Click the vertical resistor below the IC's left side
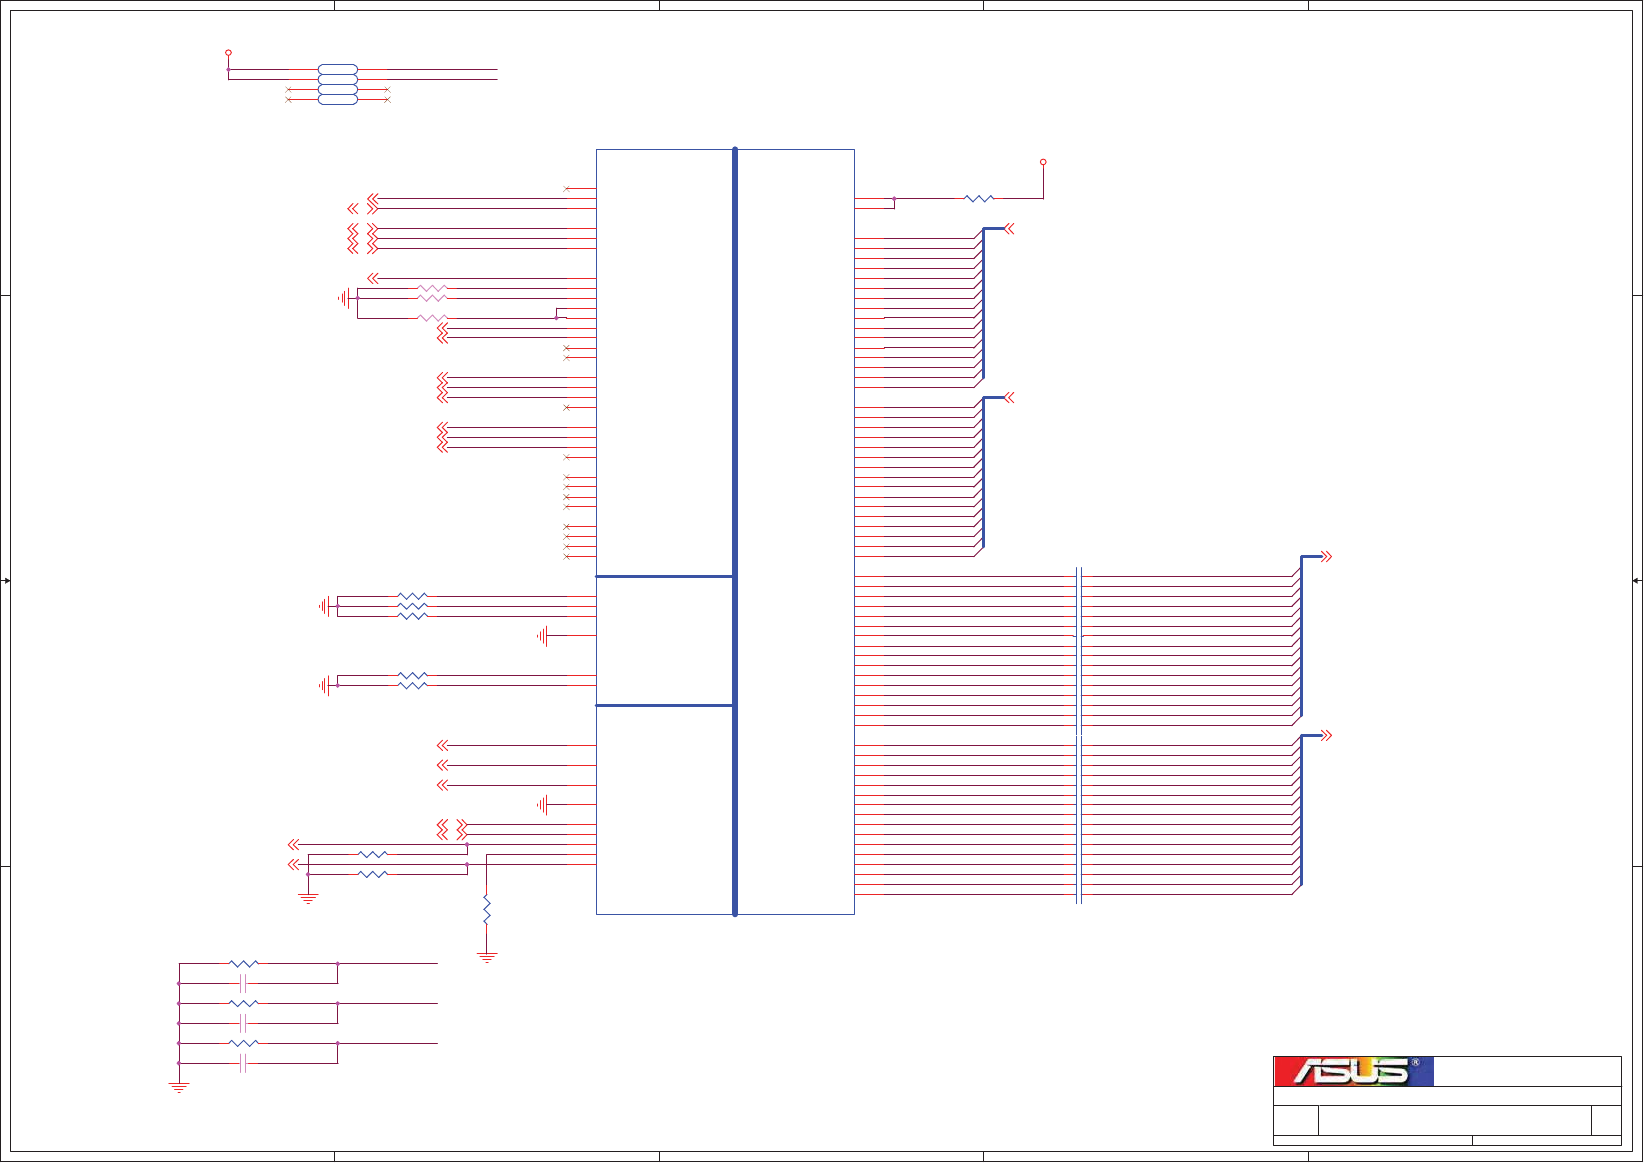1644x1163 pixels. coord(487,910)
